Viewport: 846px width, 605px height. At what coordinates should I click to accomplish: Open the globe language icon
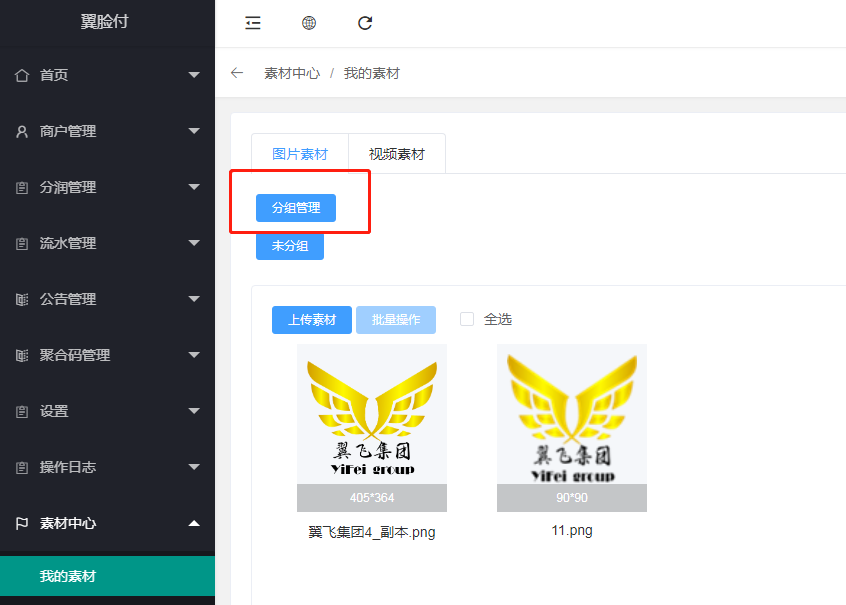coord(309,23)
